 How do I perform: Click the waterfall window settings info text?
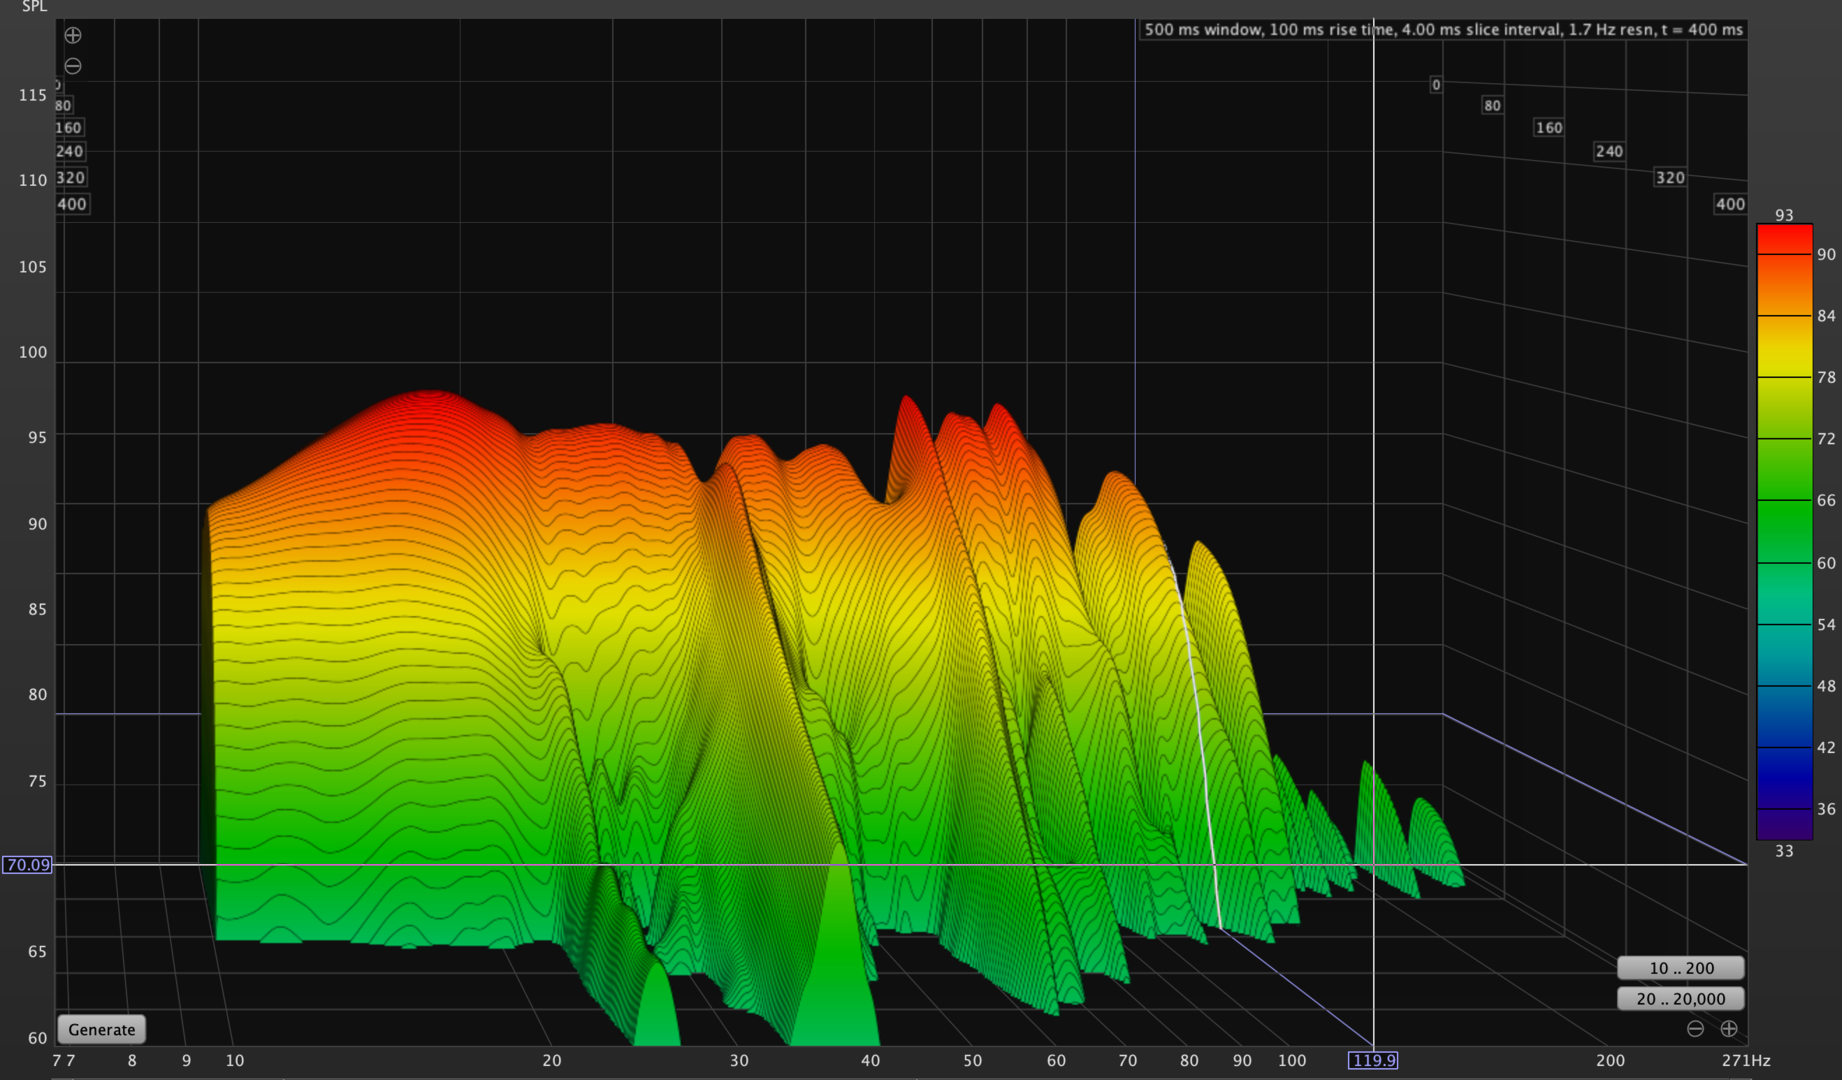pyautogui.click(x=1443, y=30)
